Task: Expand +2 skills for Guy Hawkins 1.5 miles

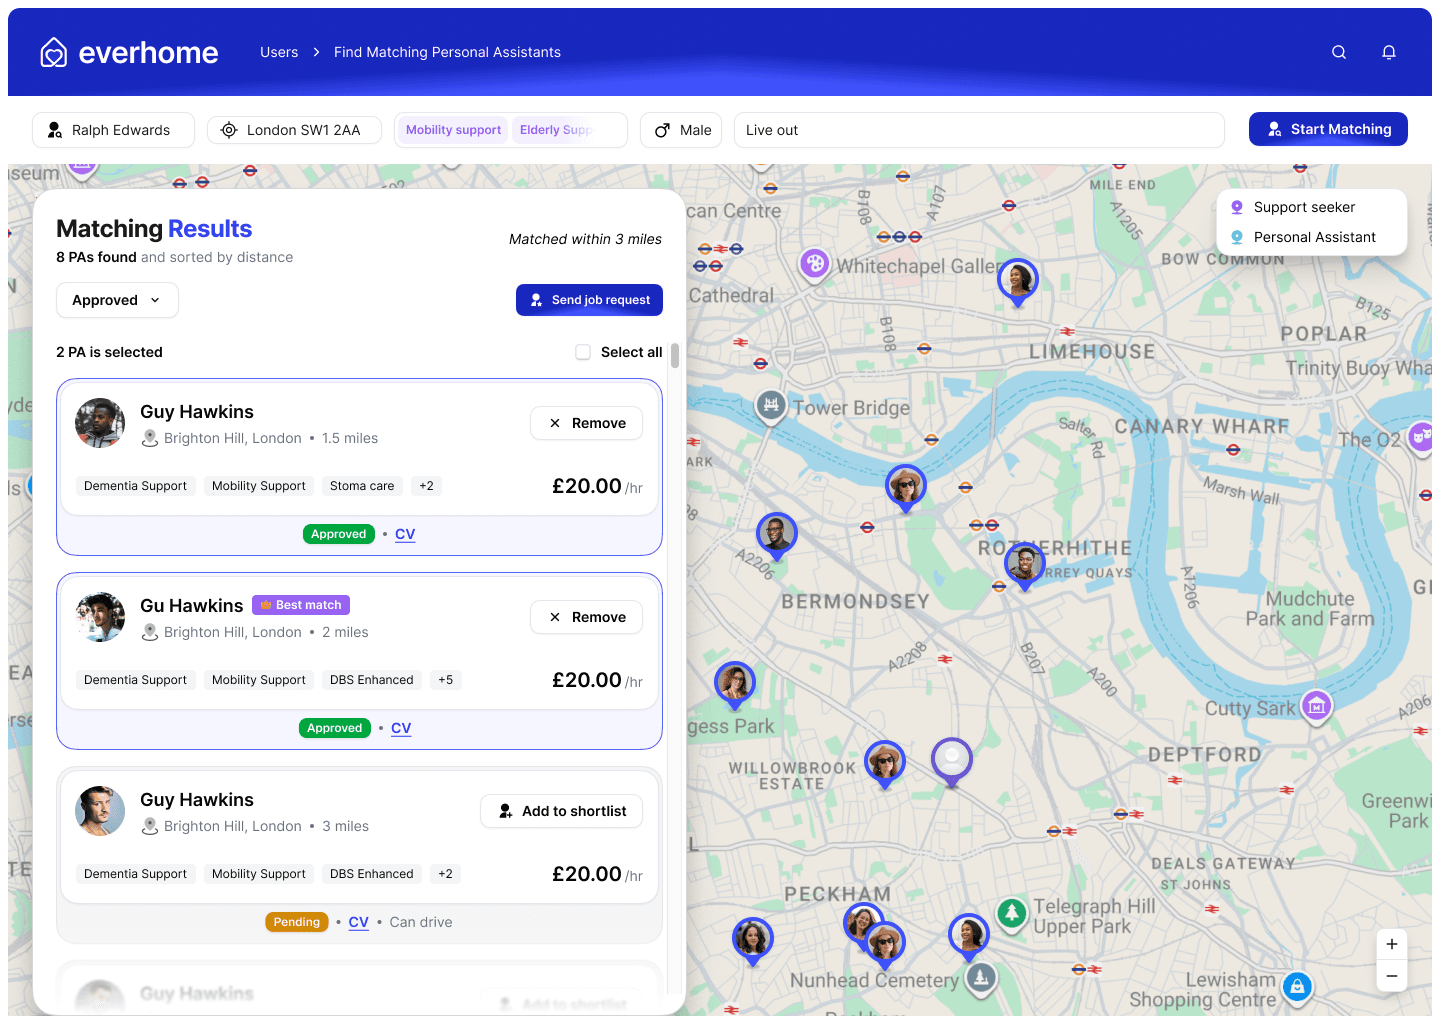Action: tap(427, 486)
